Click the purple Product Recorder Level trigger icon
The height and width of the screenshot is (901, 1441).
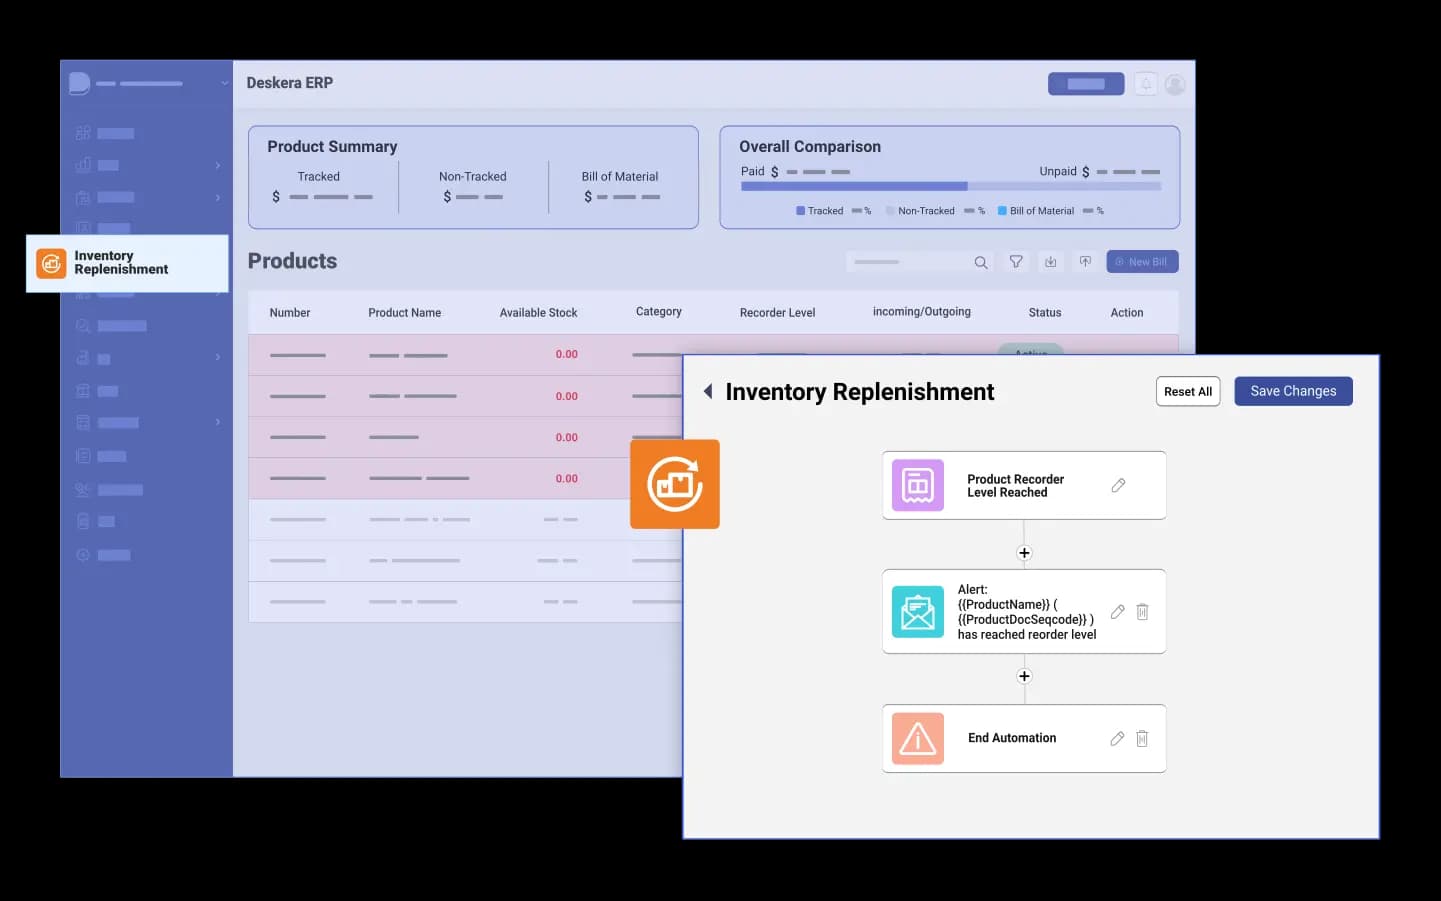click(917, 485)
